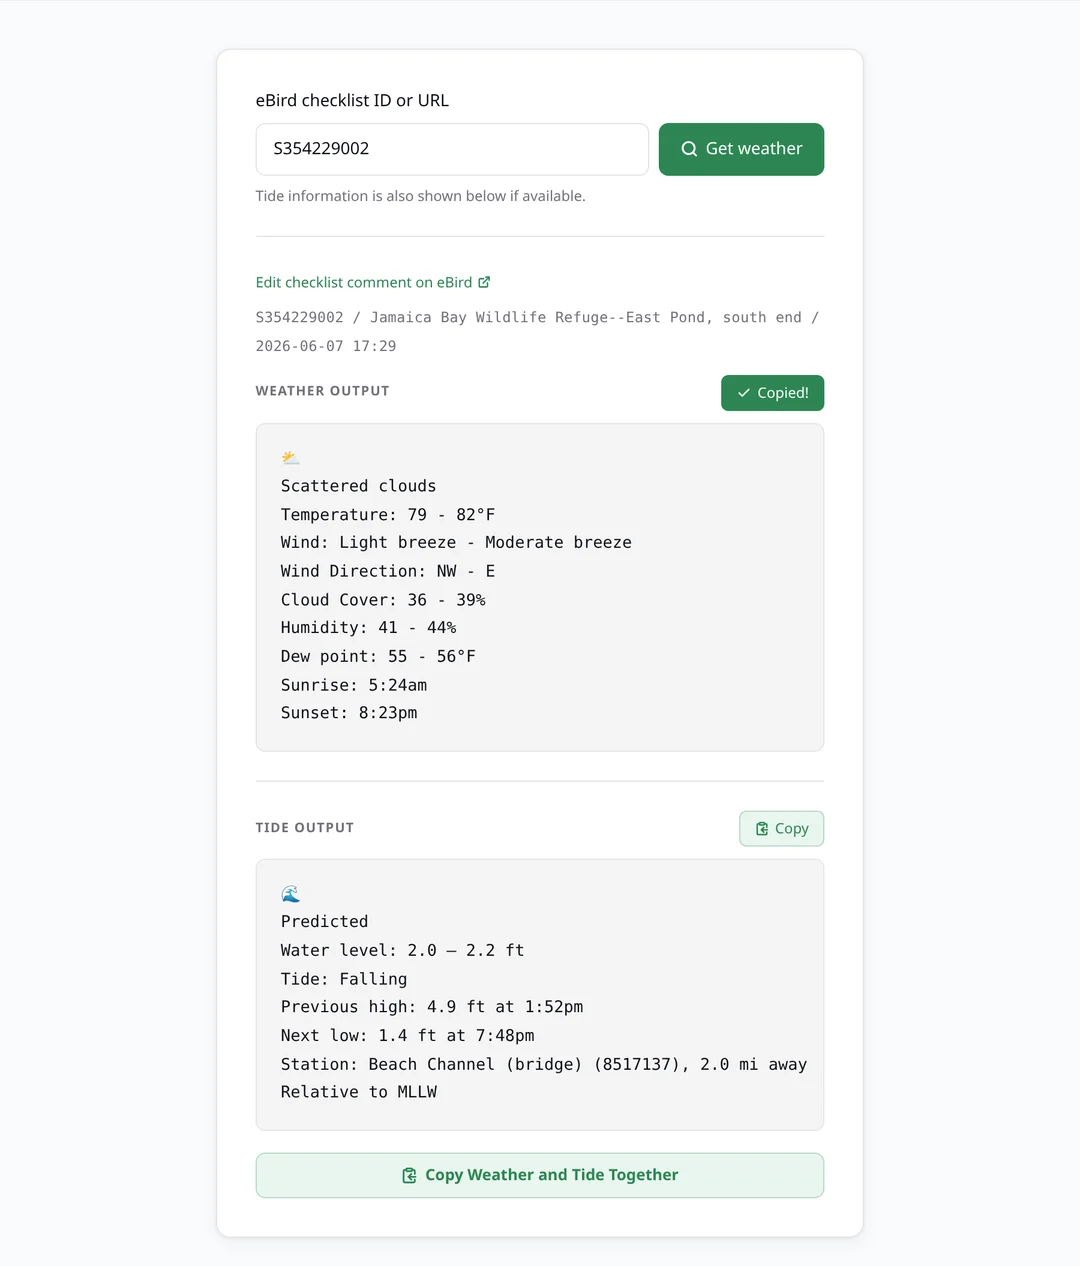Click the WEATHER OUTPUT heading
Image resolution: width=1080 pixels, height=1266 pixels.
point(322,391)
